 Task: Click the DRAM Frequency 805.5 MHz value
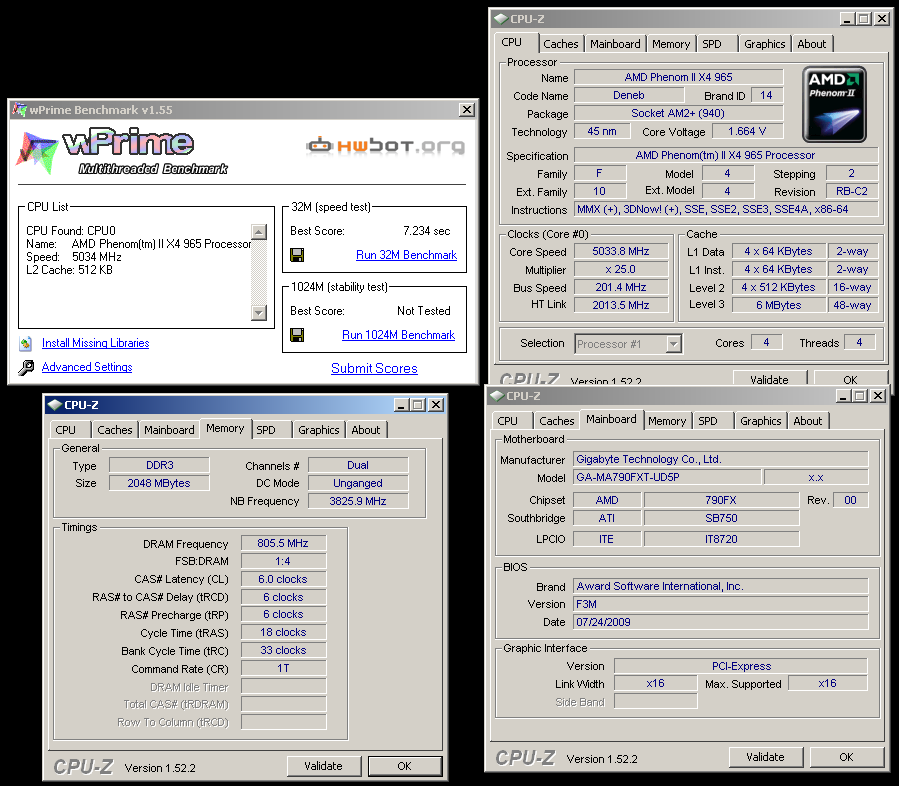pyautogui.click(x=283, y=543)
